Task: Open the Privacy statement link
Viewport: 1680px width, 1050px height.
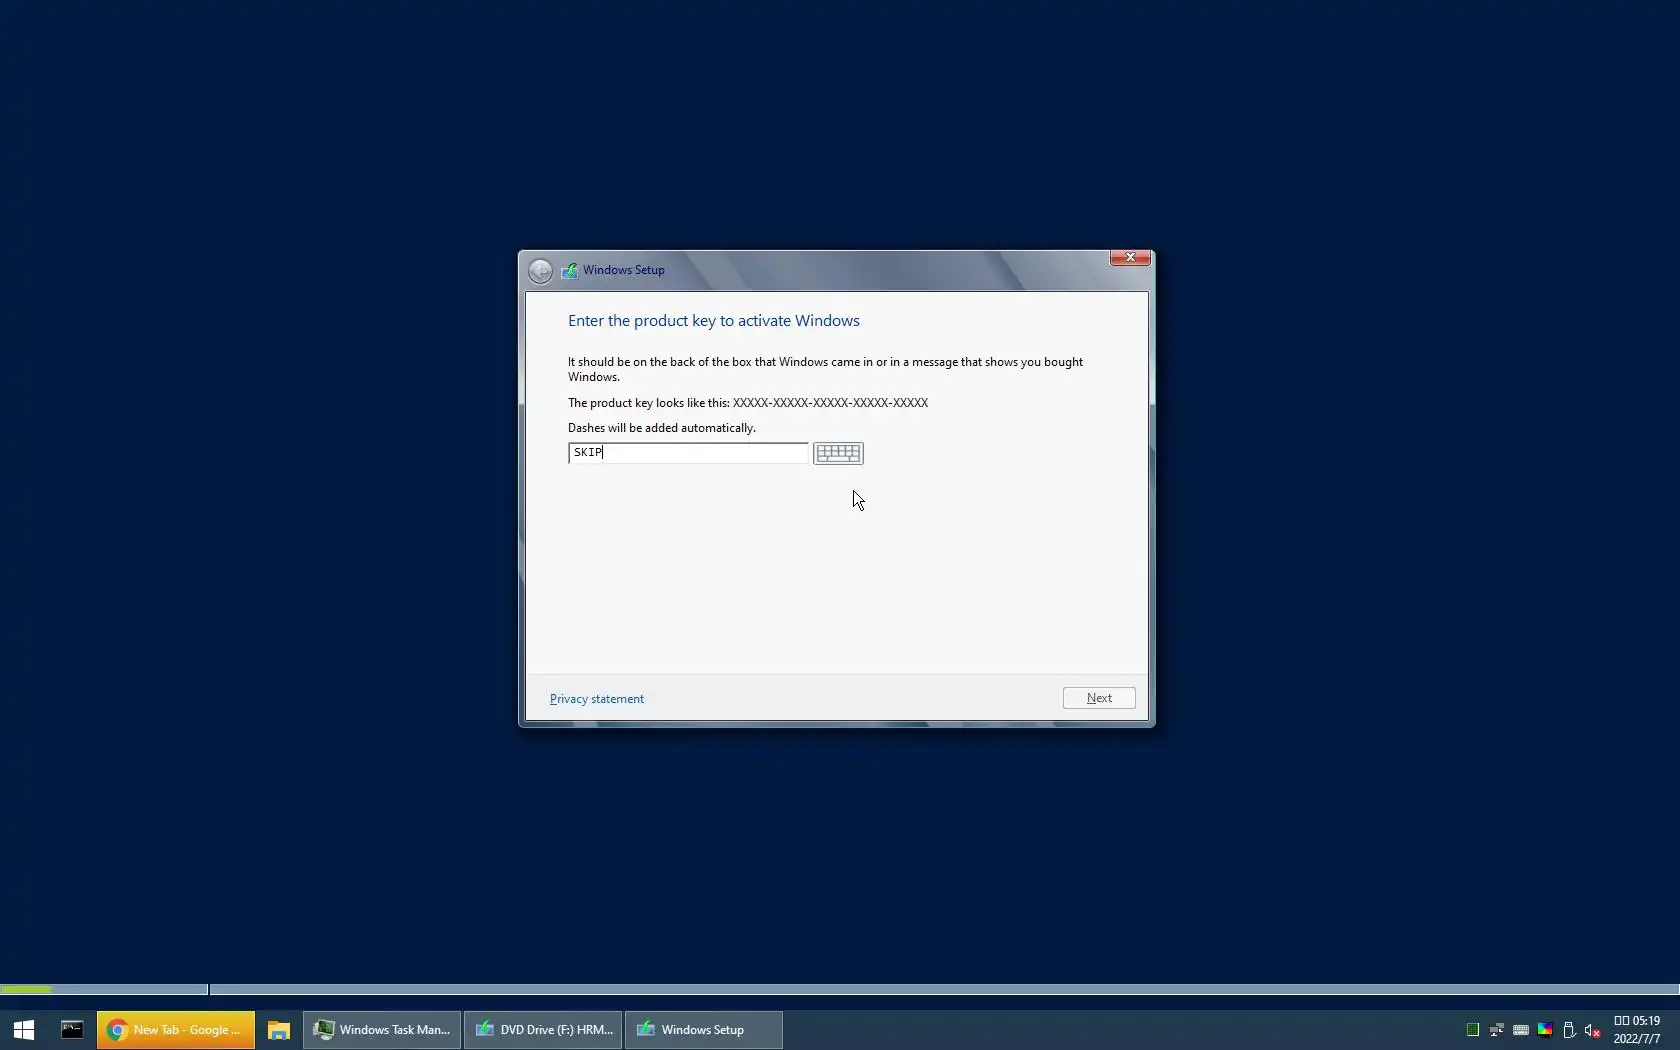Action: 597,699
